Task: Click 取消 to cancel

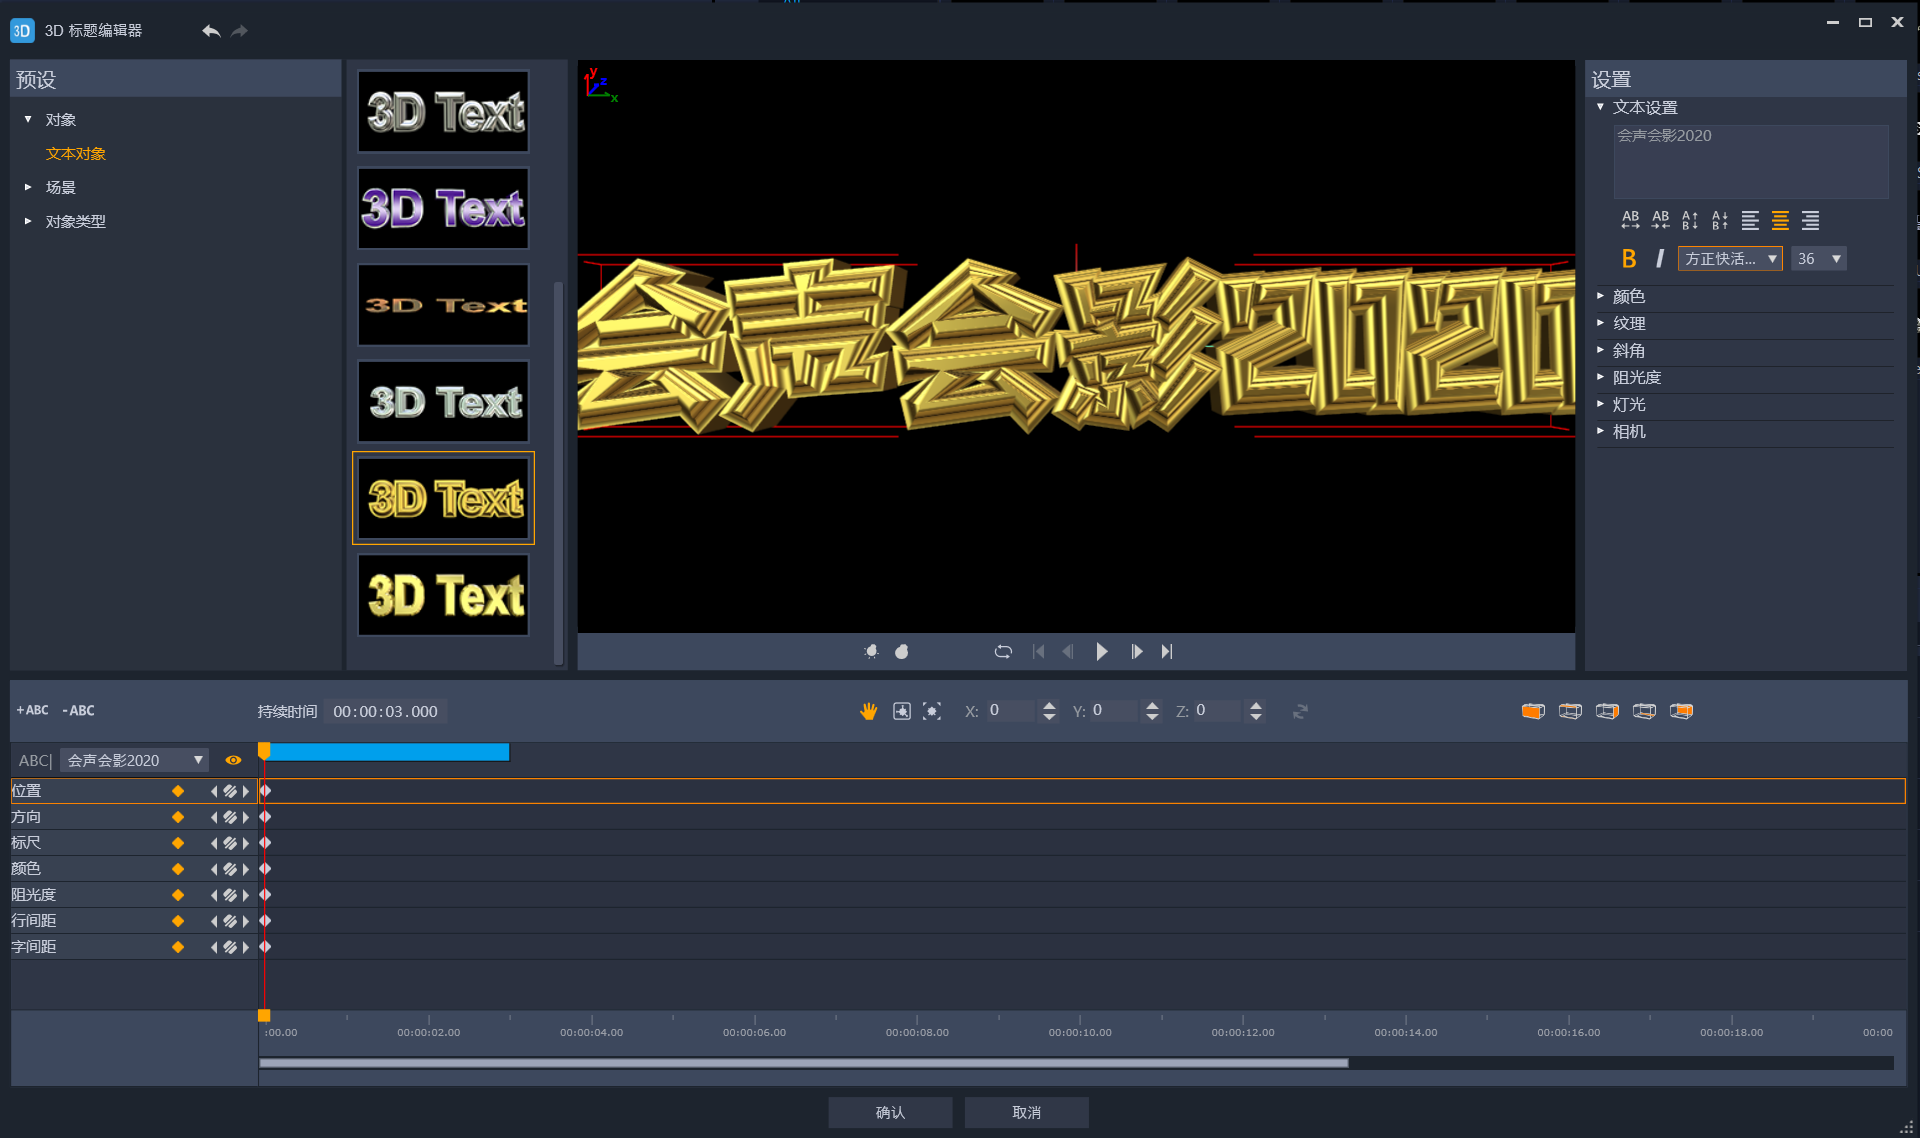Action: click(x=1026, y=1112)
